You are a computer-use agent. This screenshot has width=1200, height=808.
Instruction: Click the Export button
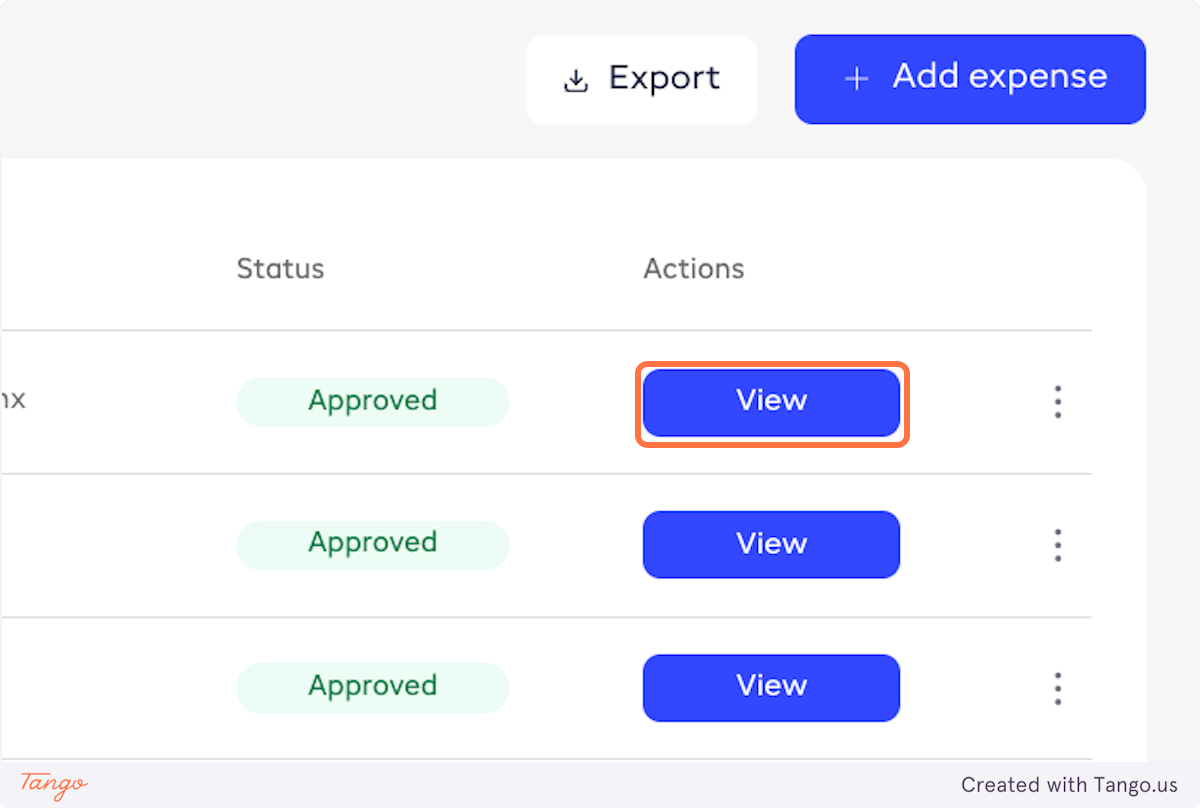click(x=642, y=80)
